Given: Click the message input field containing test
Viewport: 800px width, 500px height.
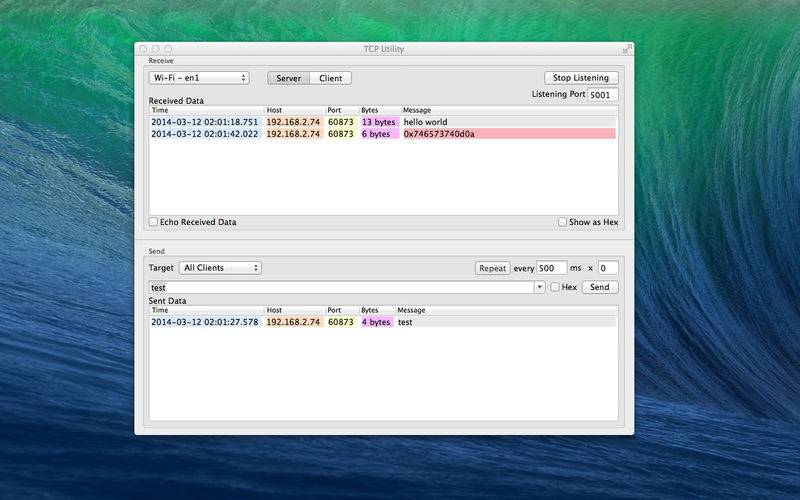Looking at the screenshot, I should click(x=341, y=287).
